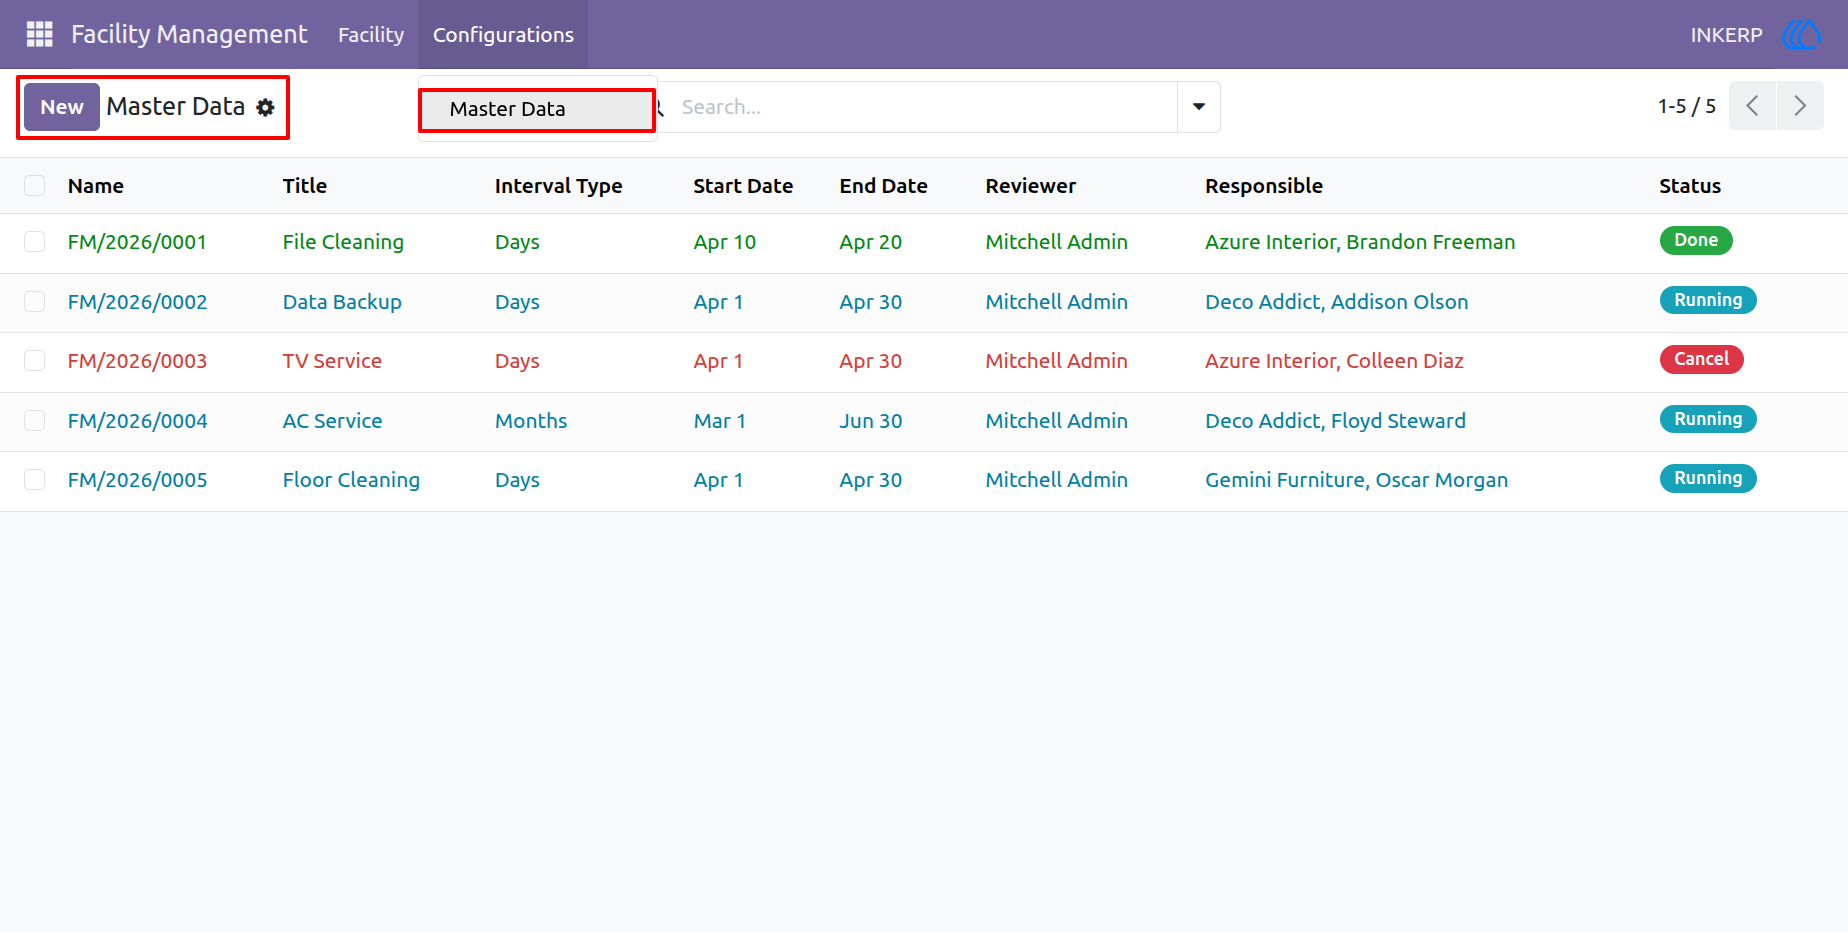Click the INKERP company logo icon

tap(1801, 35)
